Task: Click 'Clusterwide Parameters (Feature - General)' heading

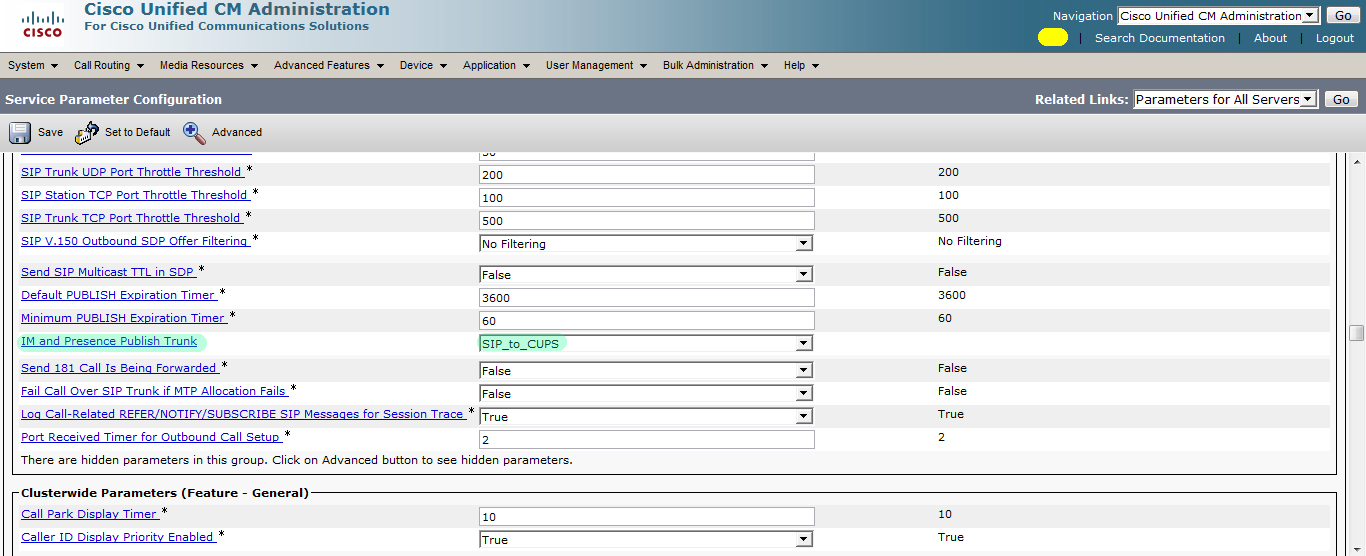Action: point(165,492)
